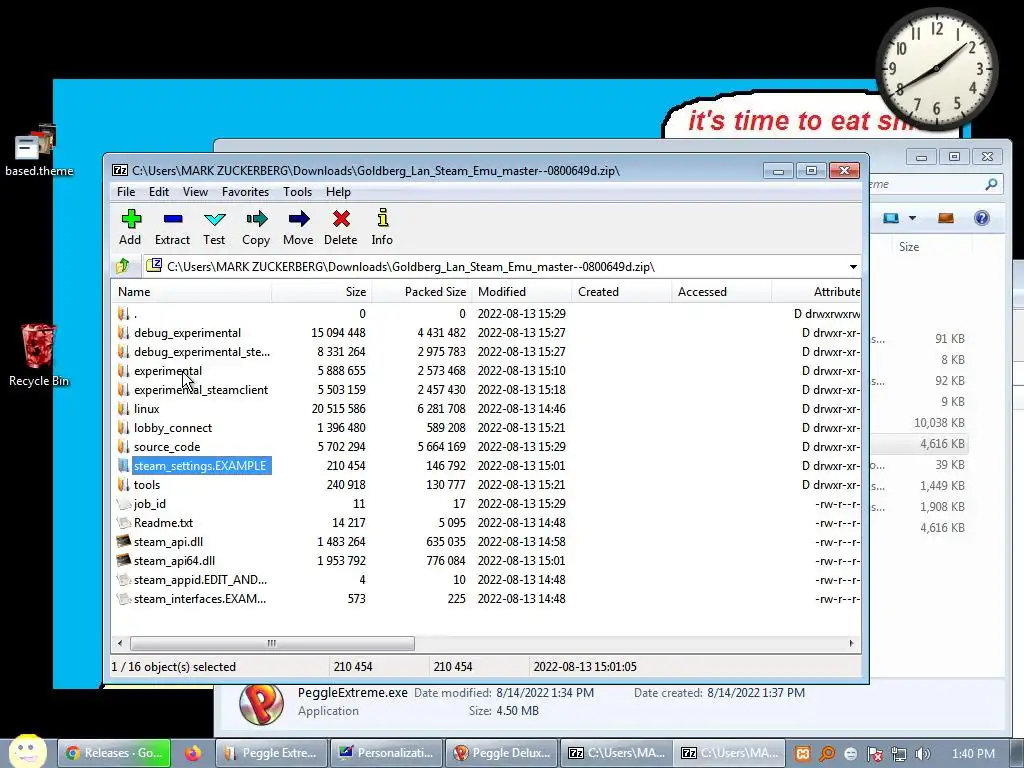Viewport: 1024px width, 768px height.
Task: Open the File menu
Action: click(126, 191)
